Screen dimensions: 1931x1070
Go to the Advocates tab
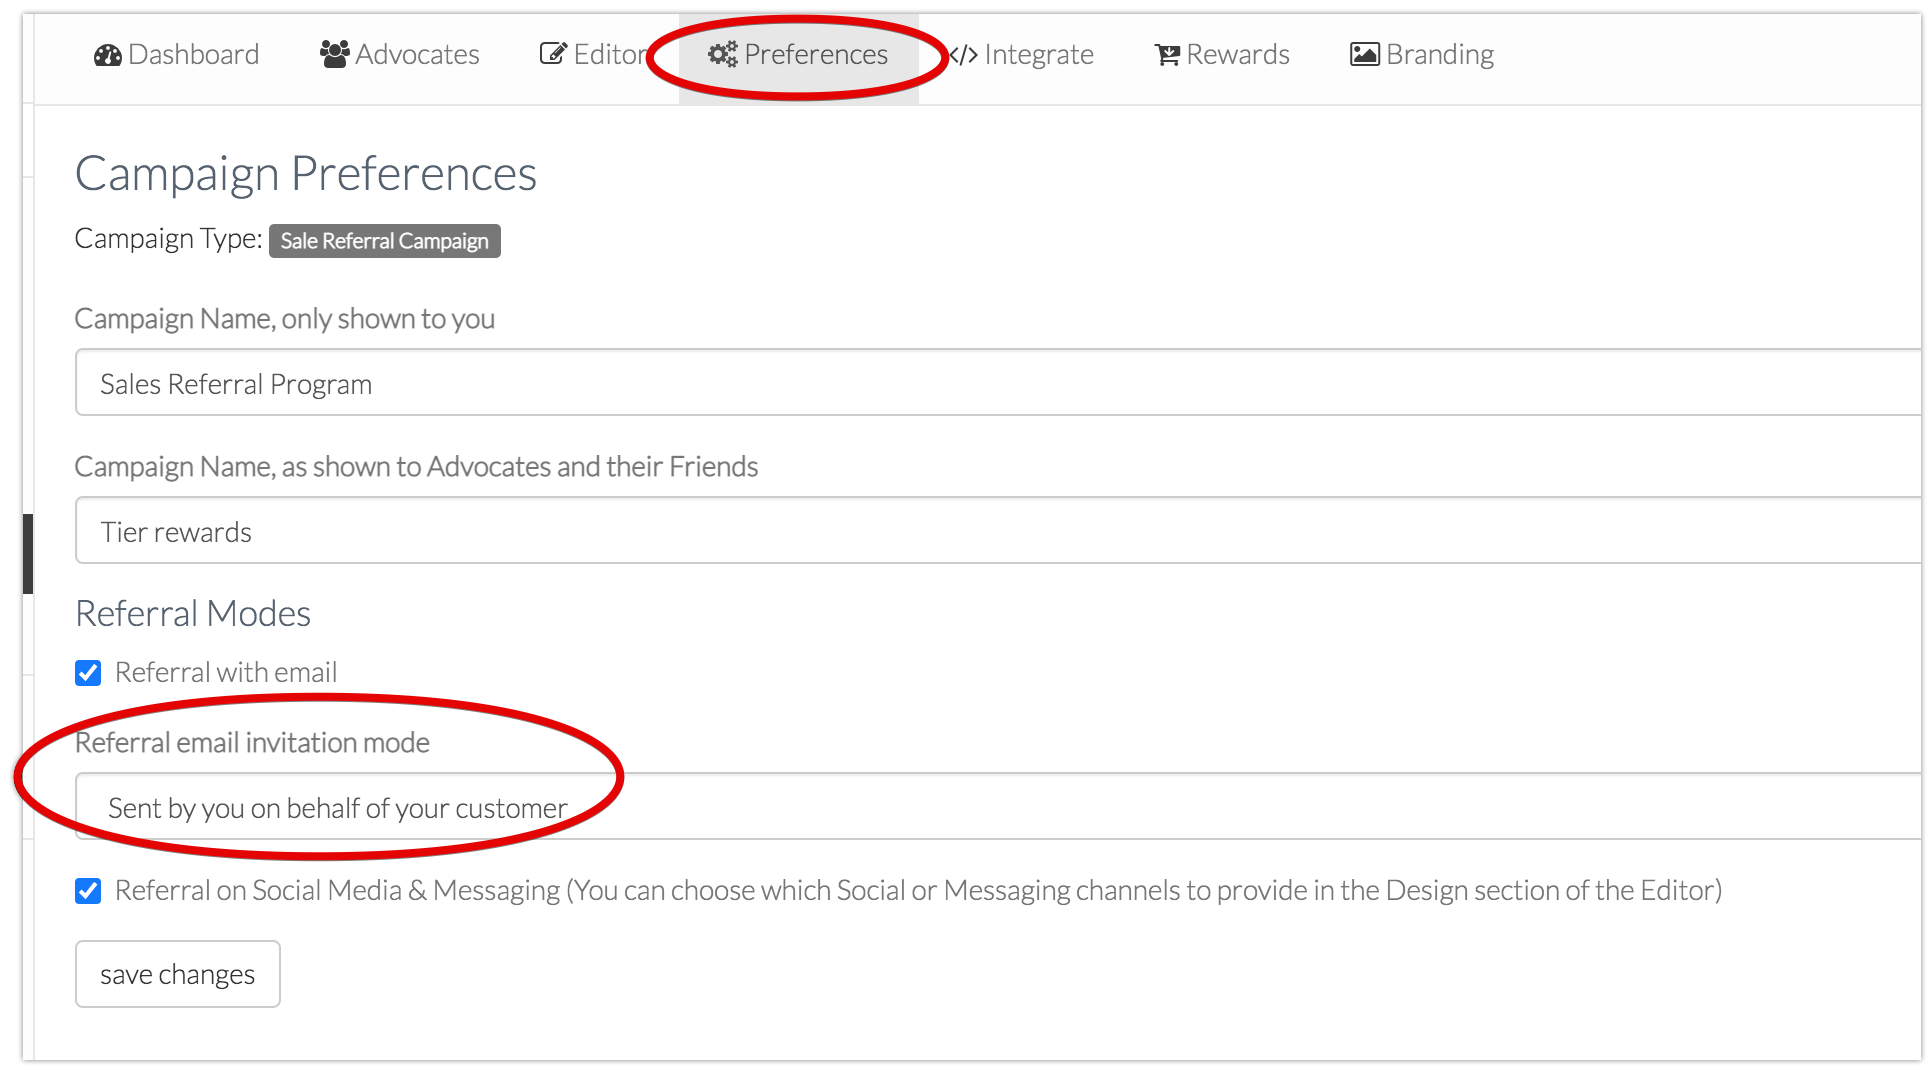pyautogui.click(x=399, y=55)
